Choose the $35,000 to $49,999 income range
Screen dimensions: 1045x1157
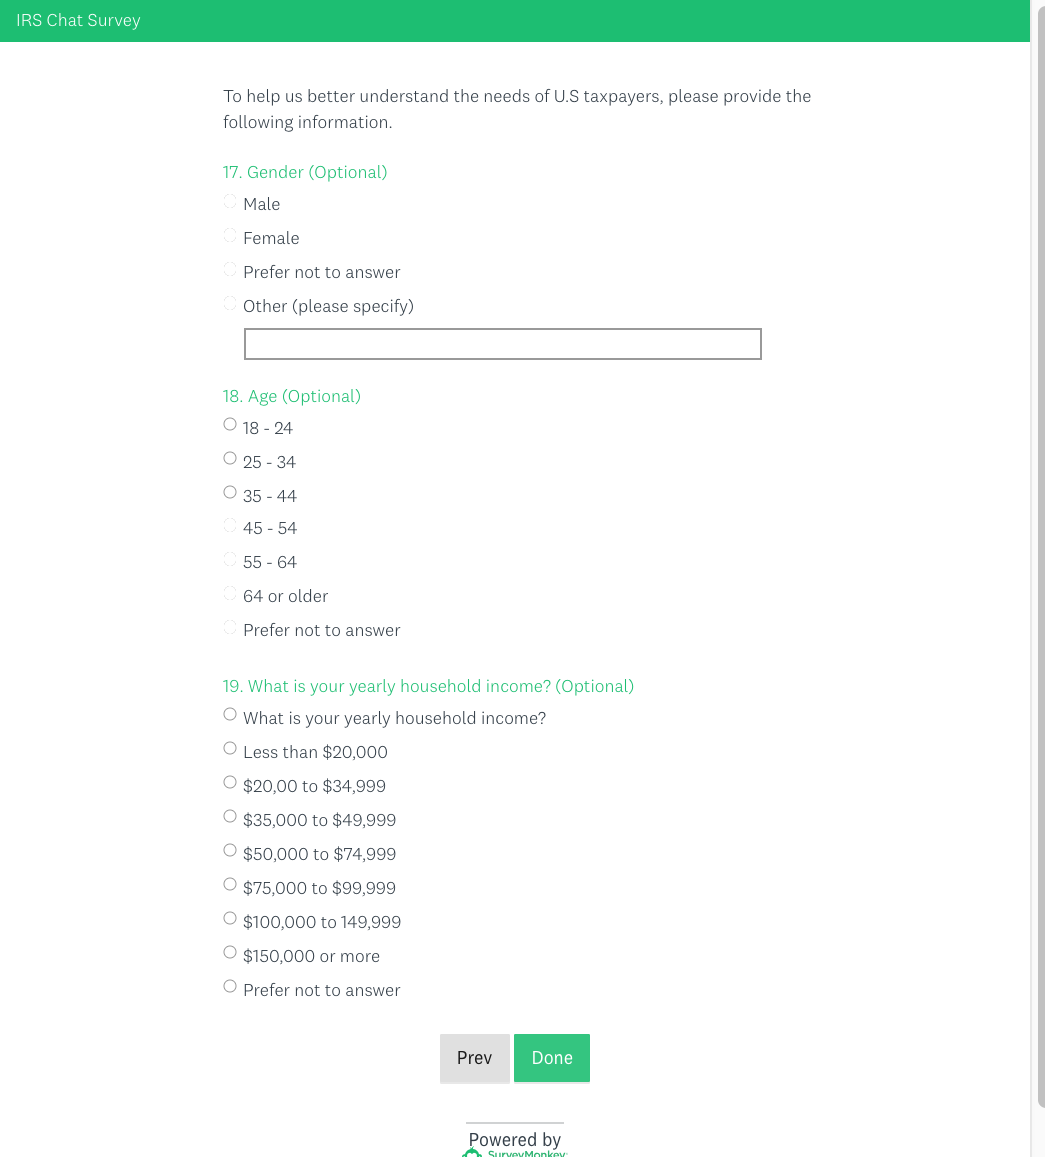tap(230, 817)
